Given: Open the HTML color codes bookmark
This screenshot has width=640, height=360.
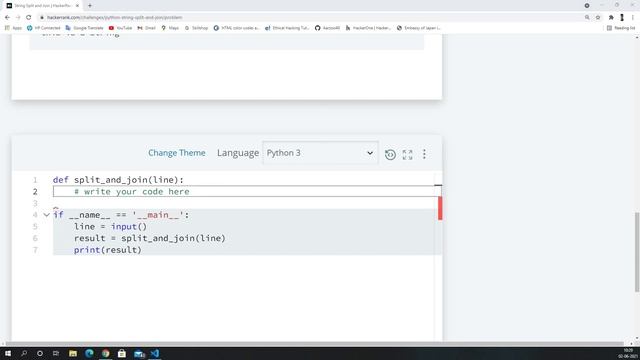Looking at the screenshot, I should point(236,28).
